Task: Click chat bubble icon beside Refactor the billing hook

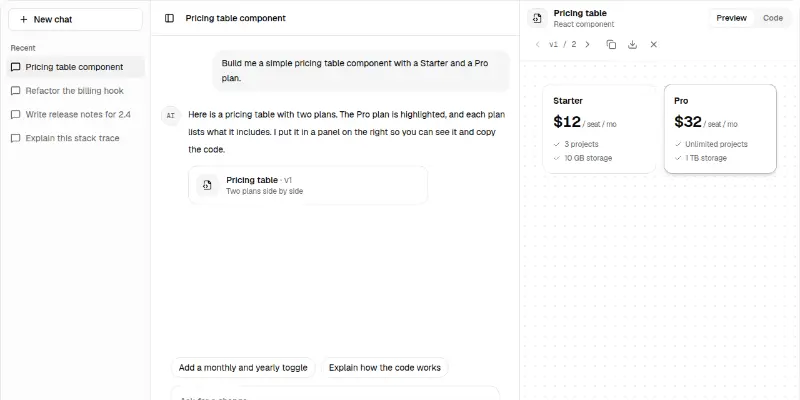Action: pyautogui.click(x=16, y=91)
